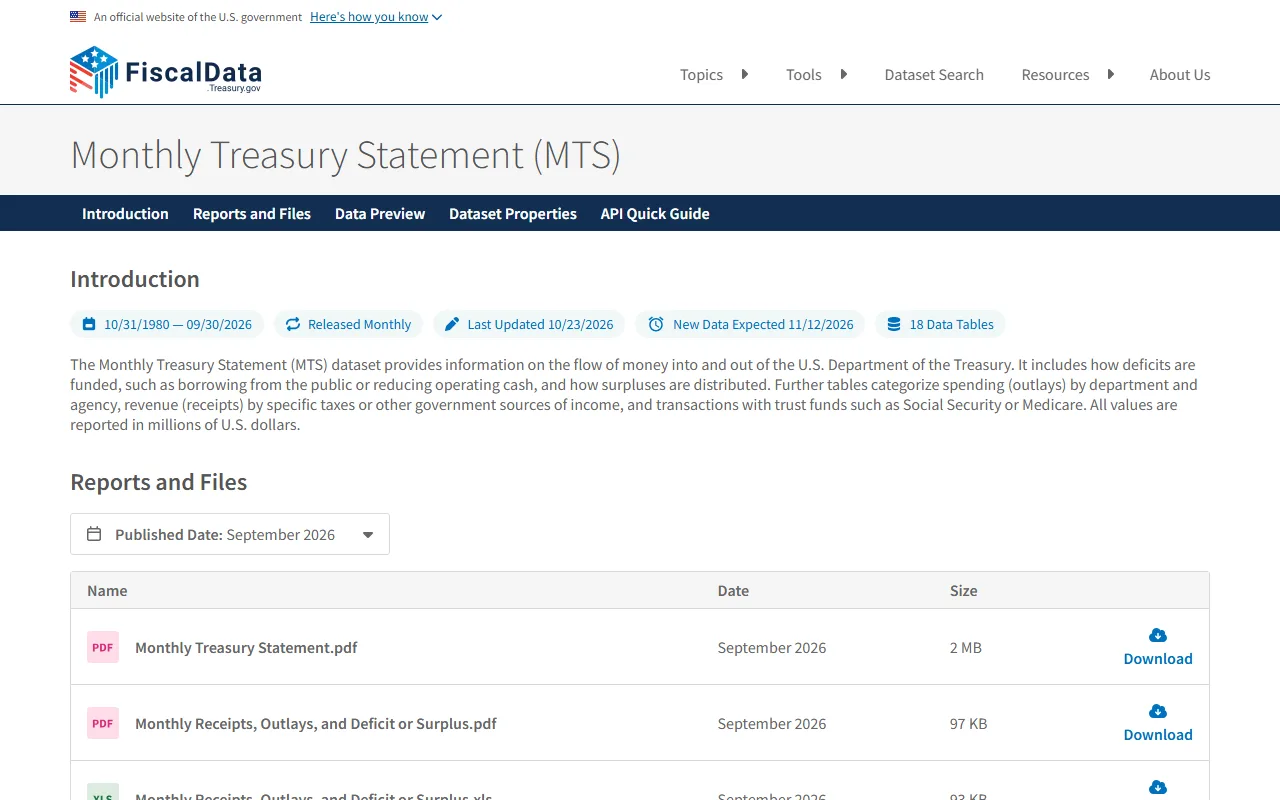1280x800 pixels.
Task: Click the Here's how you know link
Action: click(x=369, y=17)
